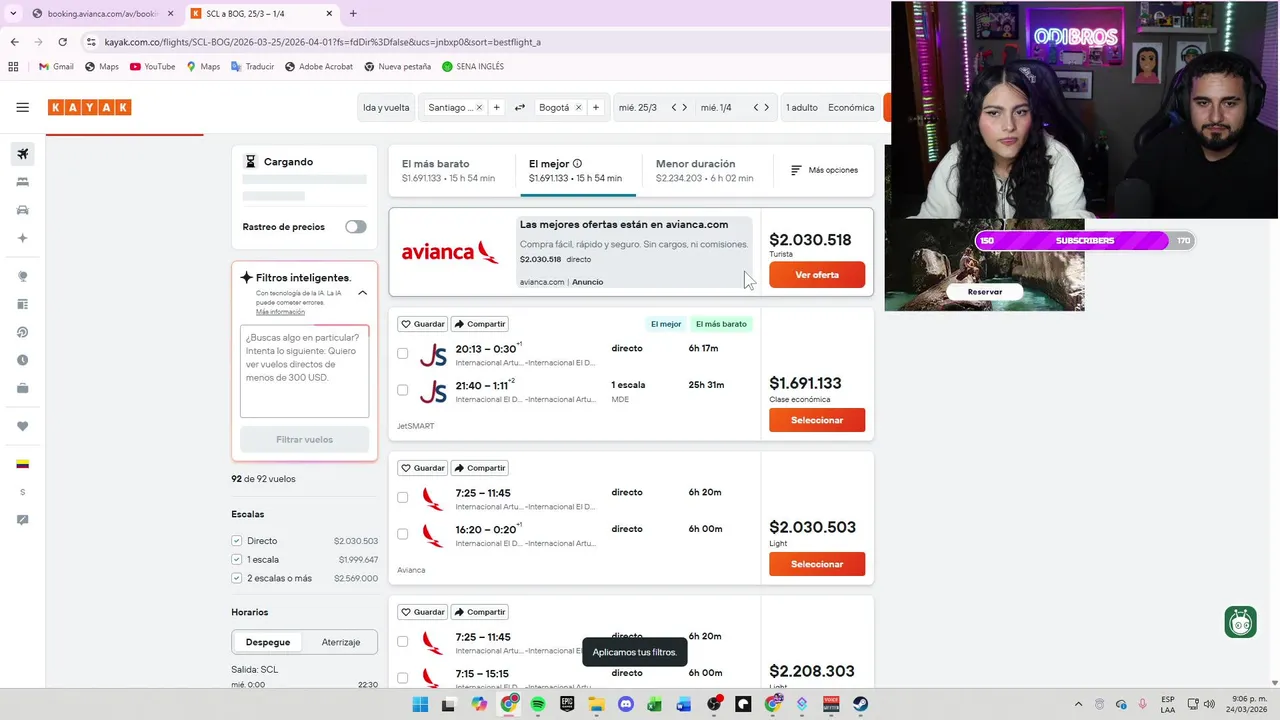Swap origin and destination arrows

520,107
